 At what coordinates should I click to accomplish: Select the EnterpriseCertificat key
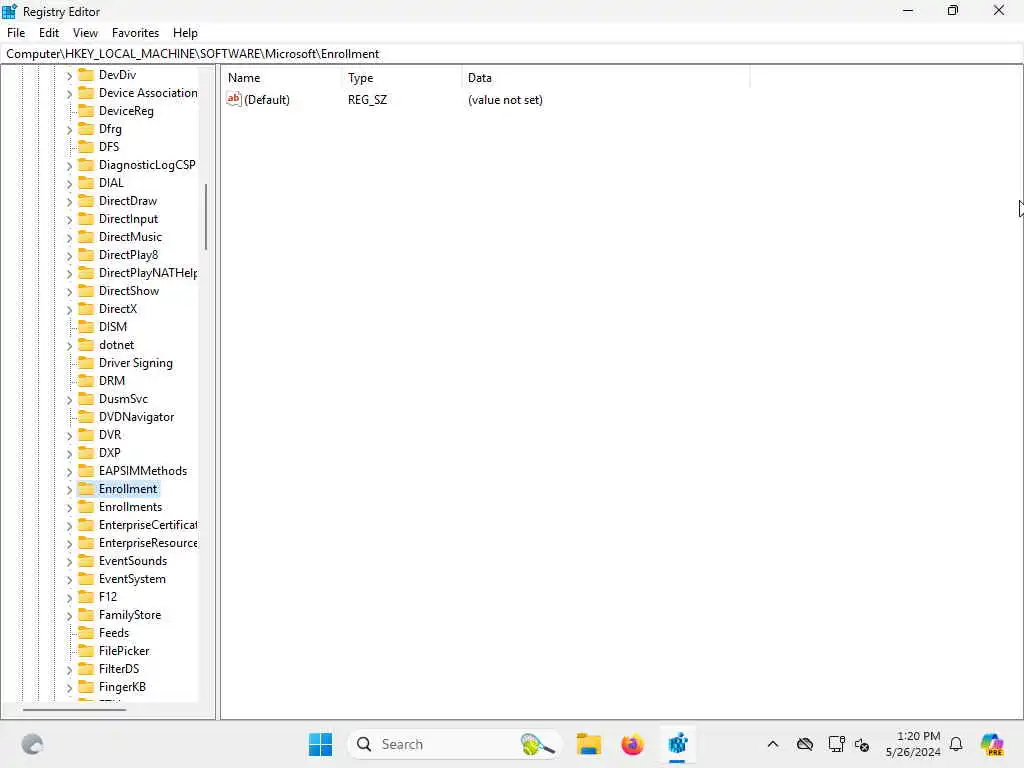148,524
